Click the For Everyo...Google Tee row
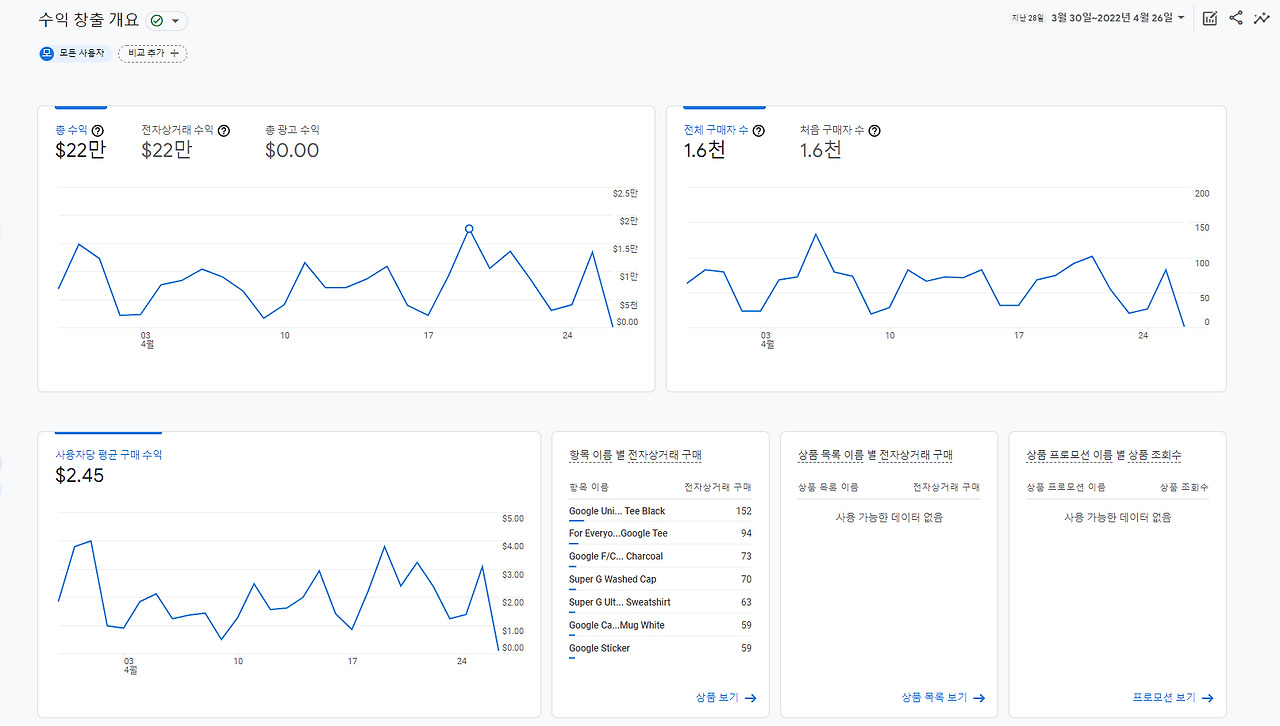Screen dimensions: 1280x726 (660, 534)
